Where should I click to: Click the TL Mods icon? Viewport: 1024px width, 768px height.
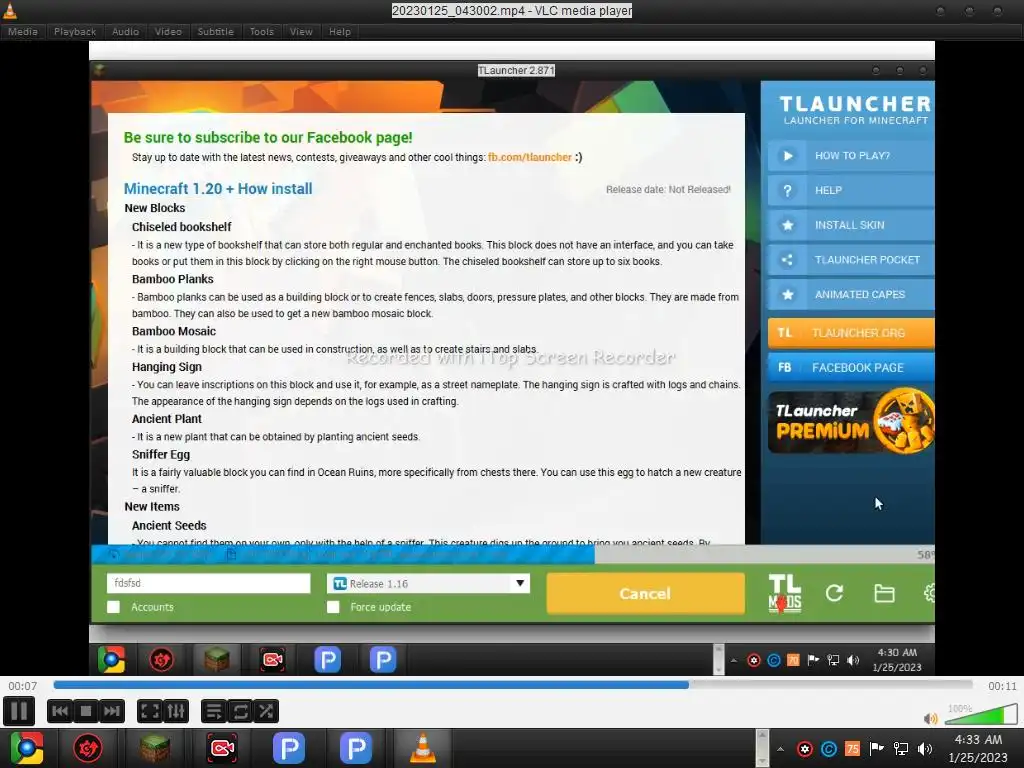784,593
